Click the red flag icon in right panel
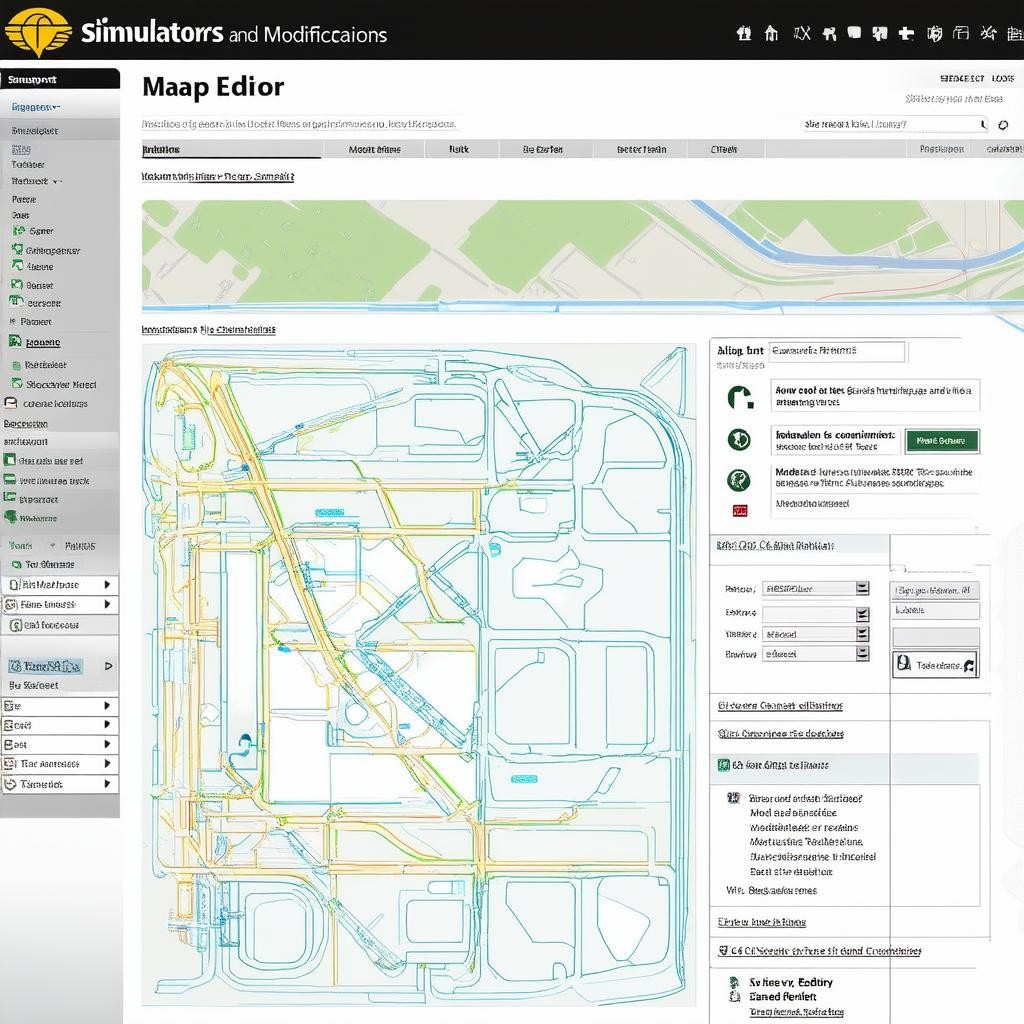Viewport: 1024px width, 1024px height. [739, 511]
